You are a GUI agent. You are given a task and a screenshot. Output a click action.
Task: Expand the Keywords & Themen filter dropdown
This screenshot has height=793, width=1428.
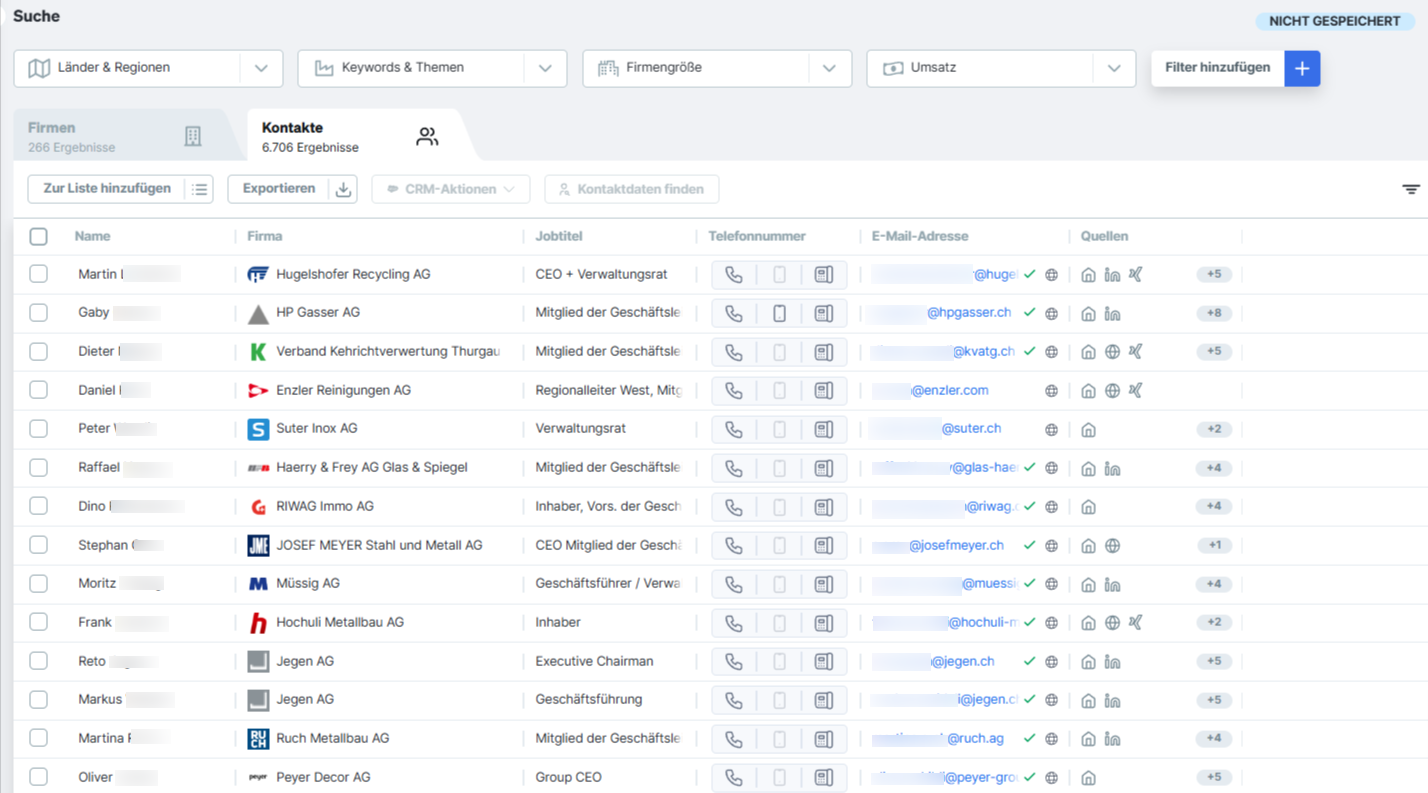coord(432,68)
